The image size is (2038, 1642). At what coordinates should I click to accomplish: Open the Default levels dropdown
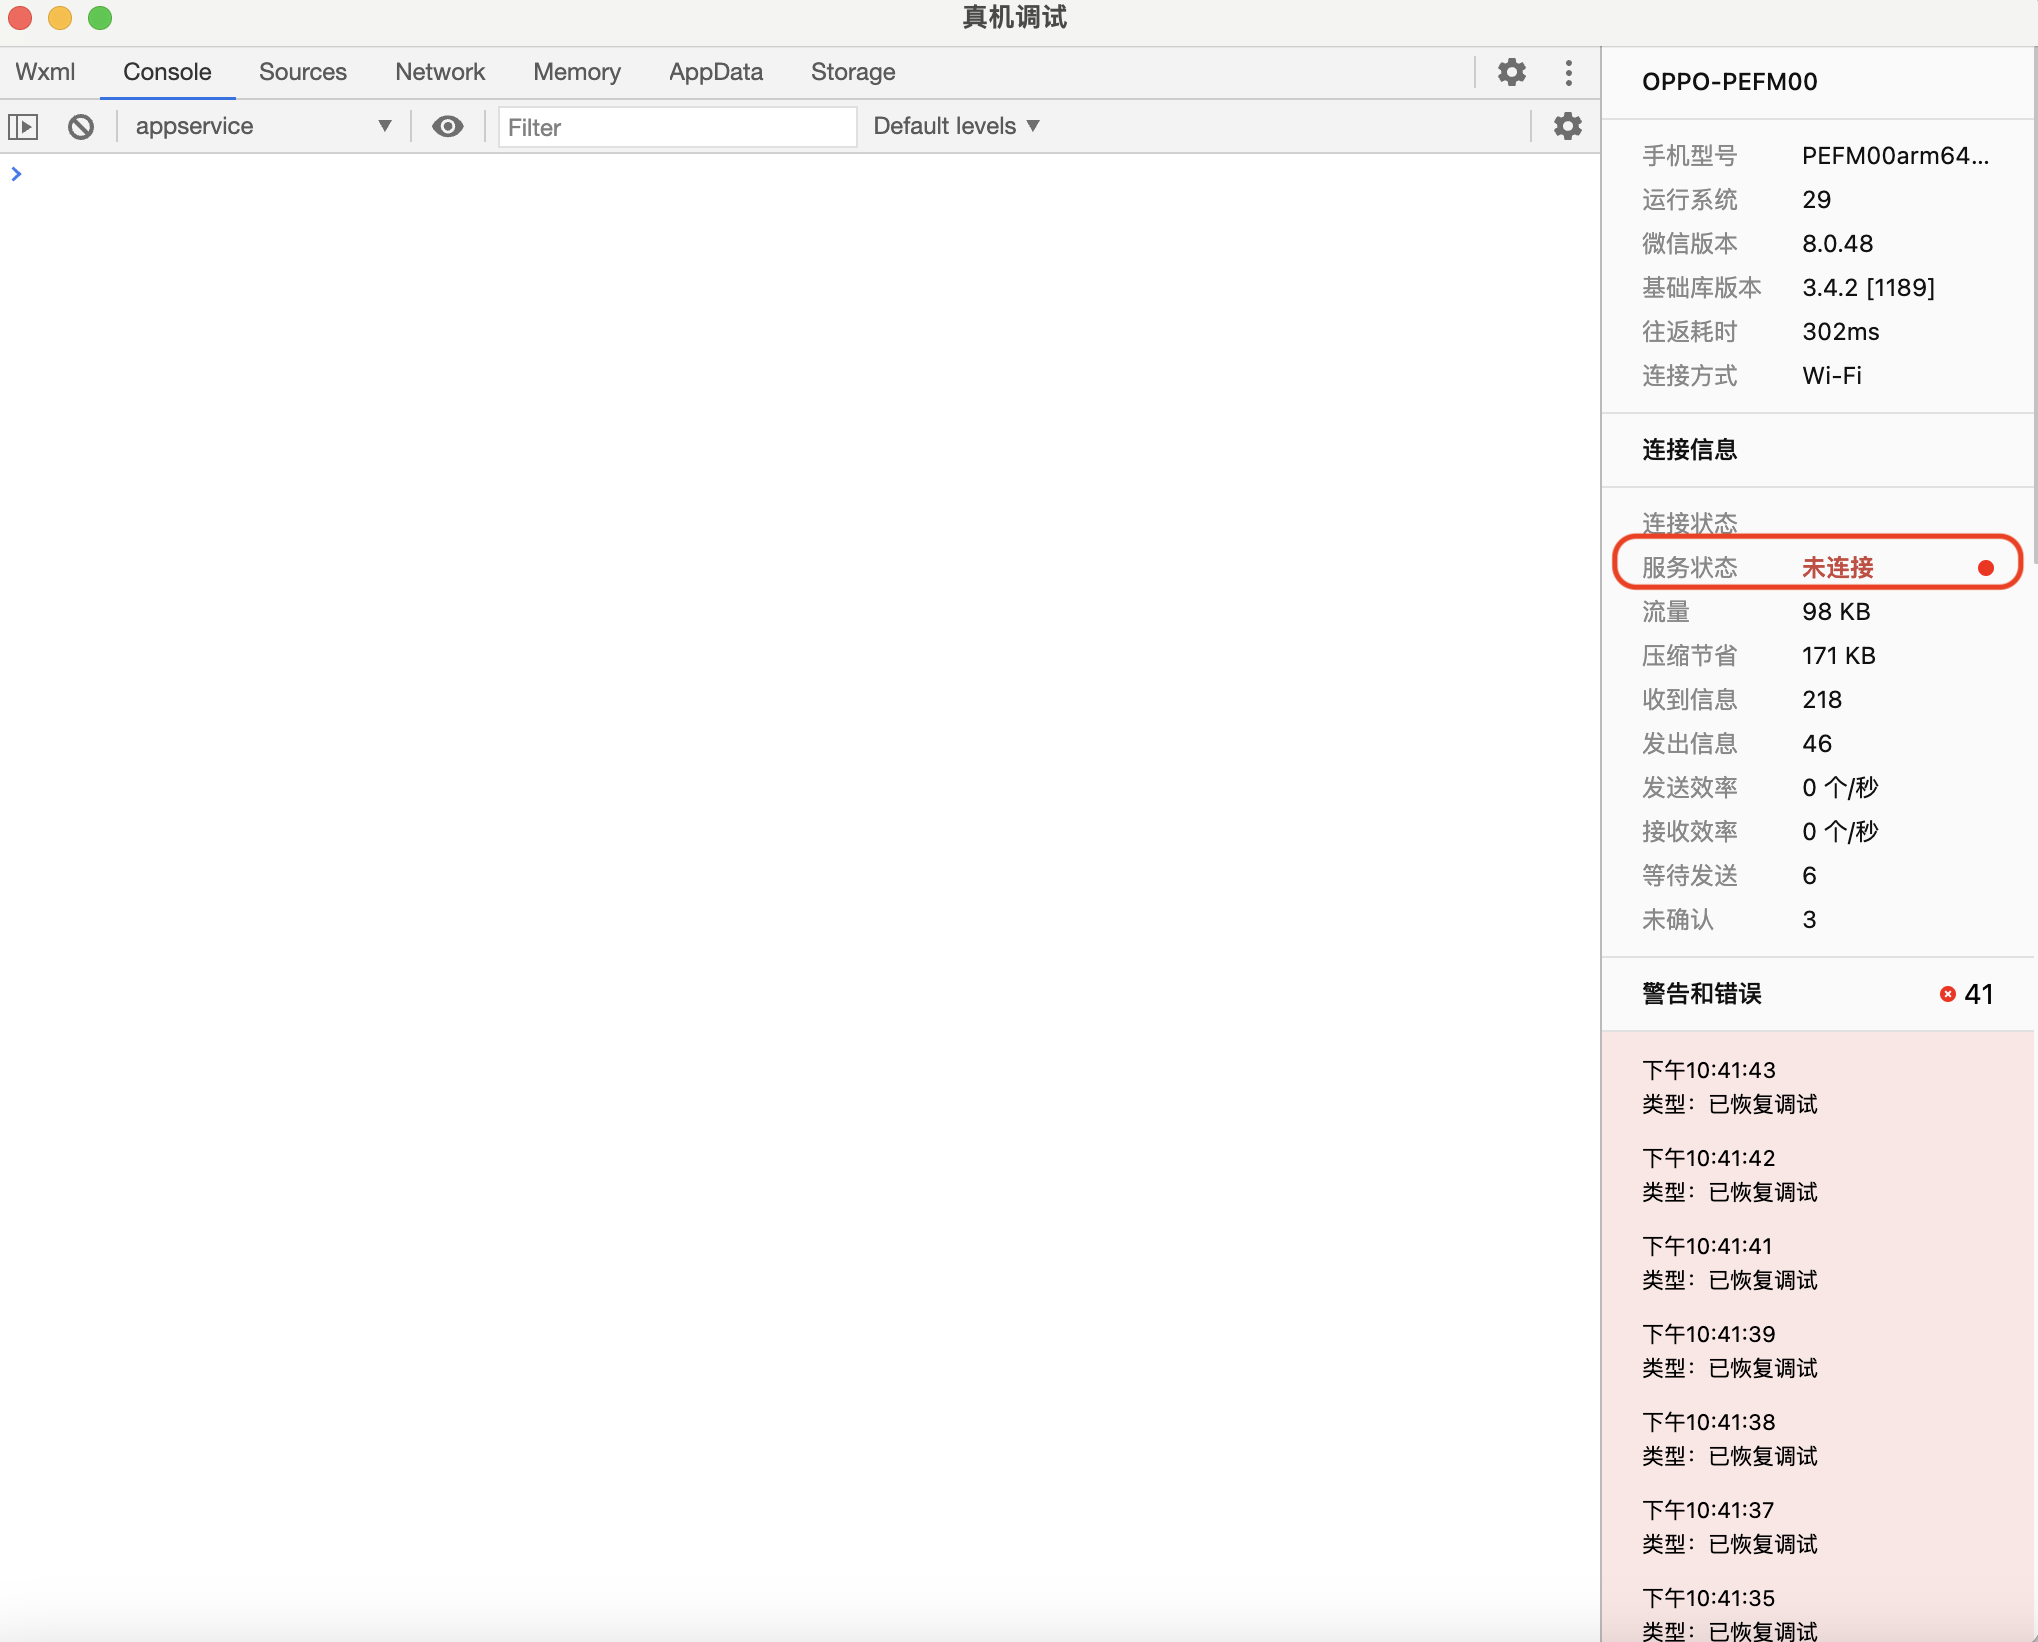coord(956,126)
